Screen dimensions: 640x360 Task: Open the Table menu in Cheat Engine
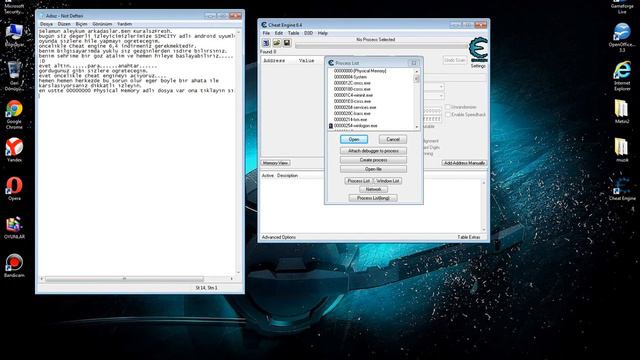pos(293,33)
